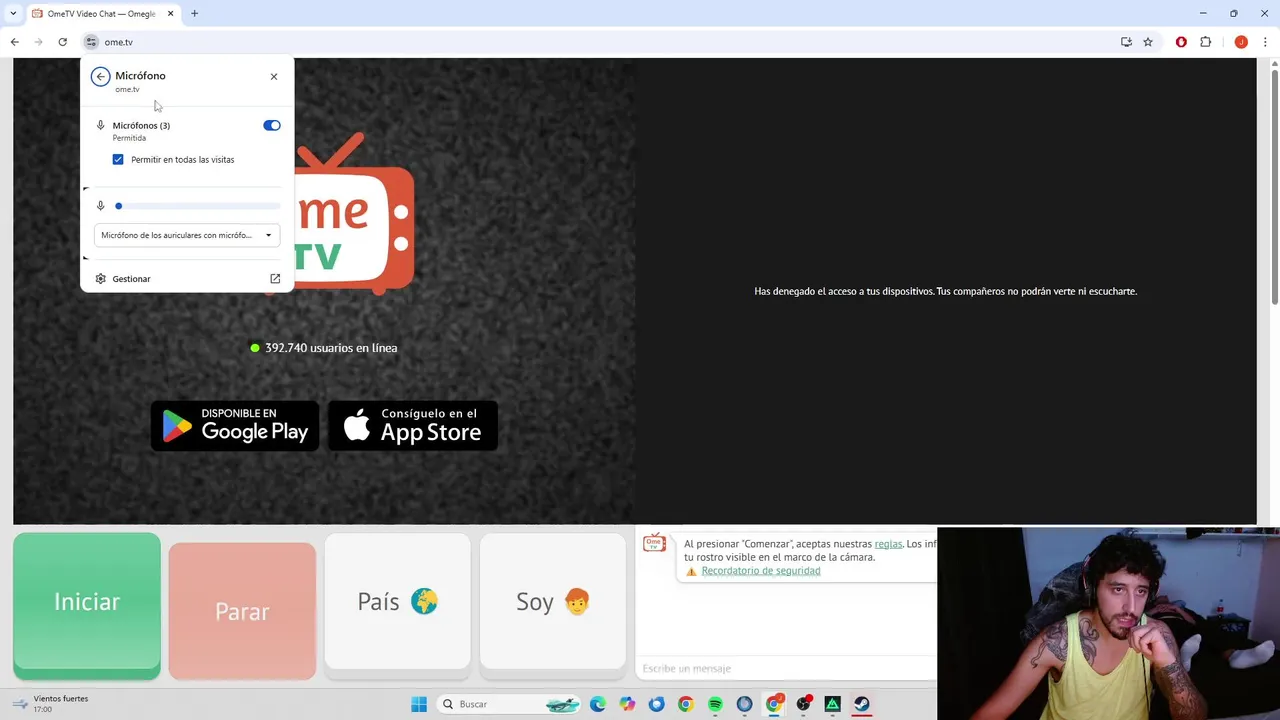
Task: Go back to the previous page
Action: 15,42
